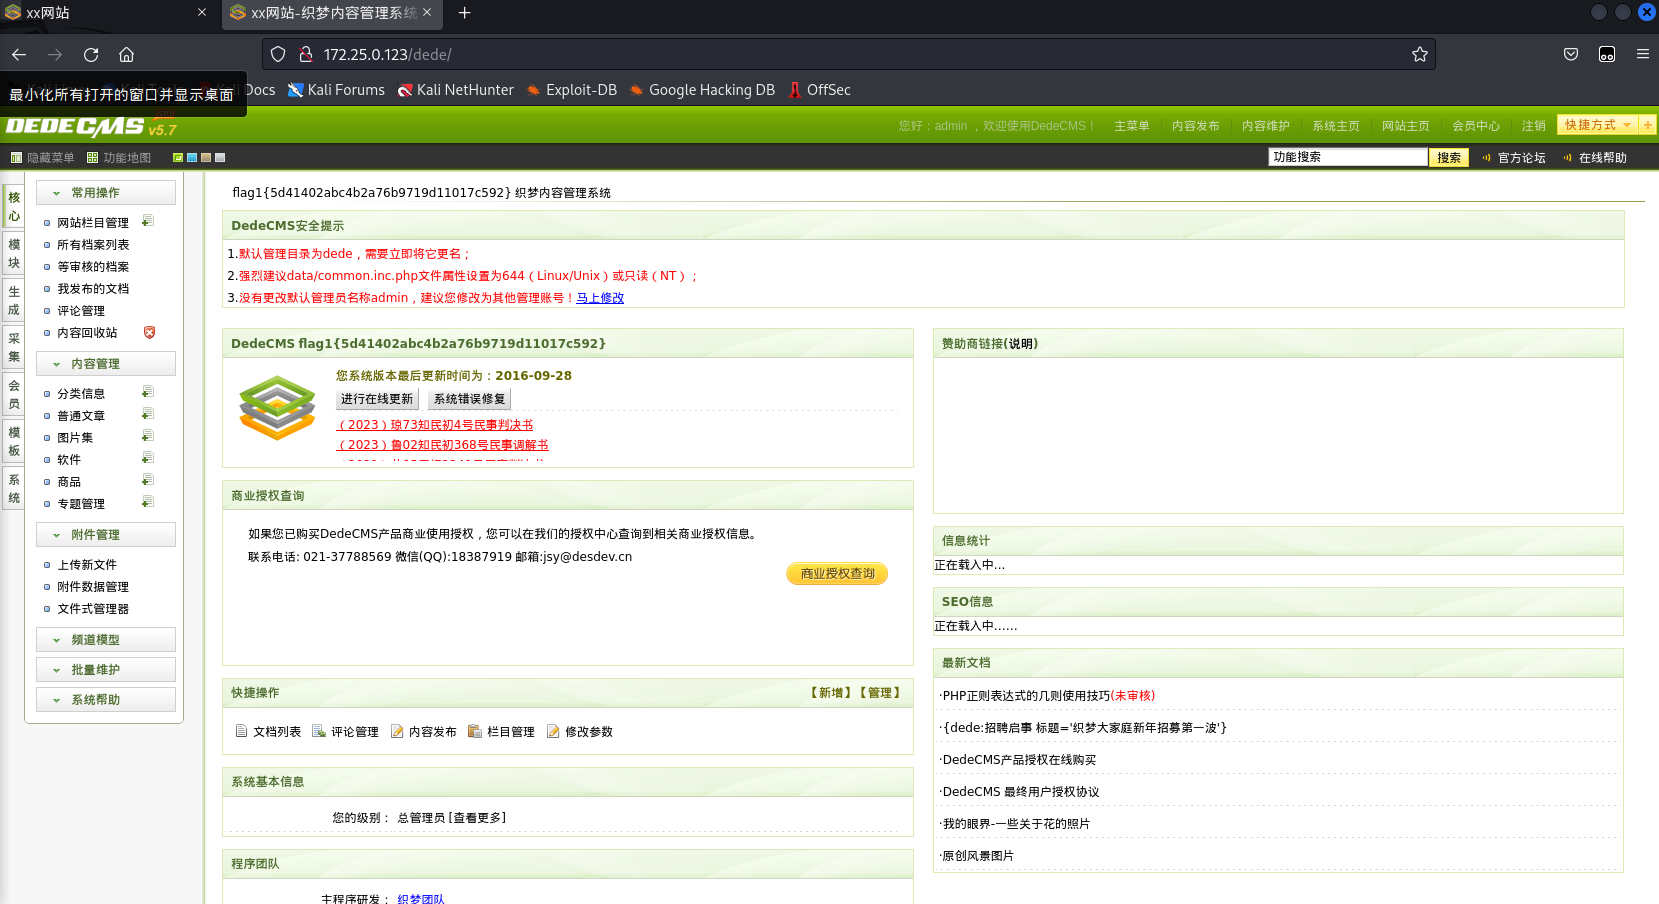
Task: Select the green skin color swatch
Action: tap(178, 157)
